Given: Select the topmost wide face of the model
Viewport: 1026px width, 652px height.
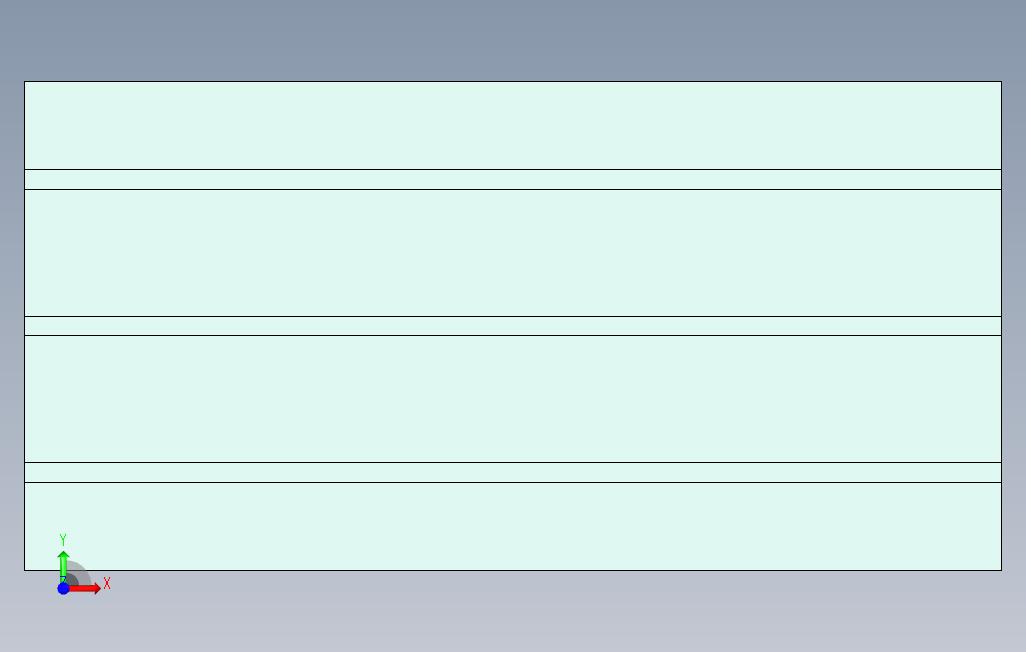Looking at the screenshot, I should (x=513, y=126).
